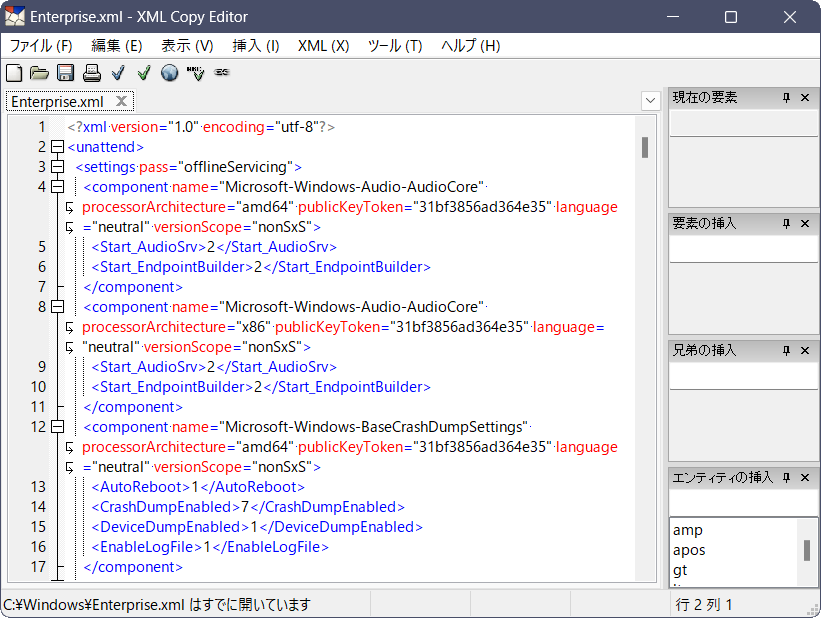
Task: Click the DeviceDumpEnabled element on line 15
Action: pyautogui.click(x=257, y=526)
